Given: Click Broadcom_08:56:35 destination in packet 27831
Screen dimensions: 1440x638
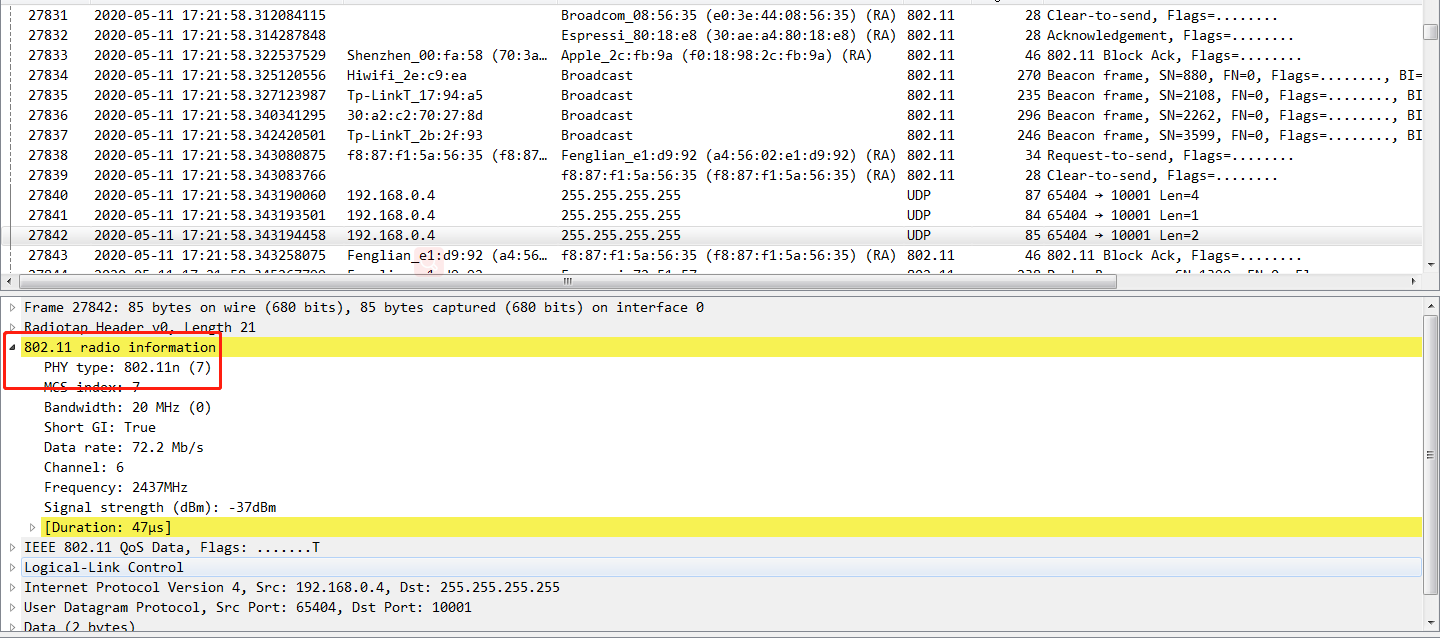Looking at the screenshot, I should [x=728, y=15].
